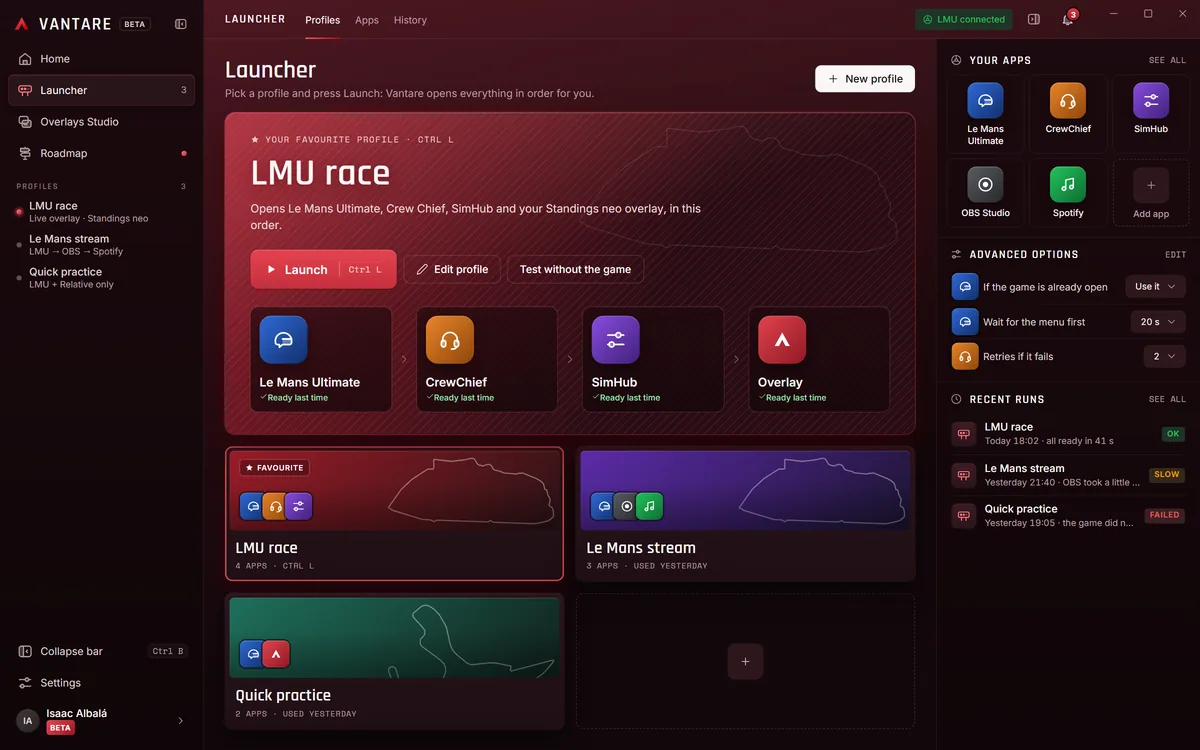Click the Your Apps header icon
The image size is (1200, 750).
pos(957,60)
